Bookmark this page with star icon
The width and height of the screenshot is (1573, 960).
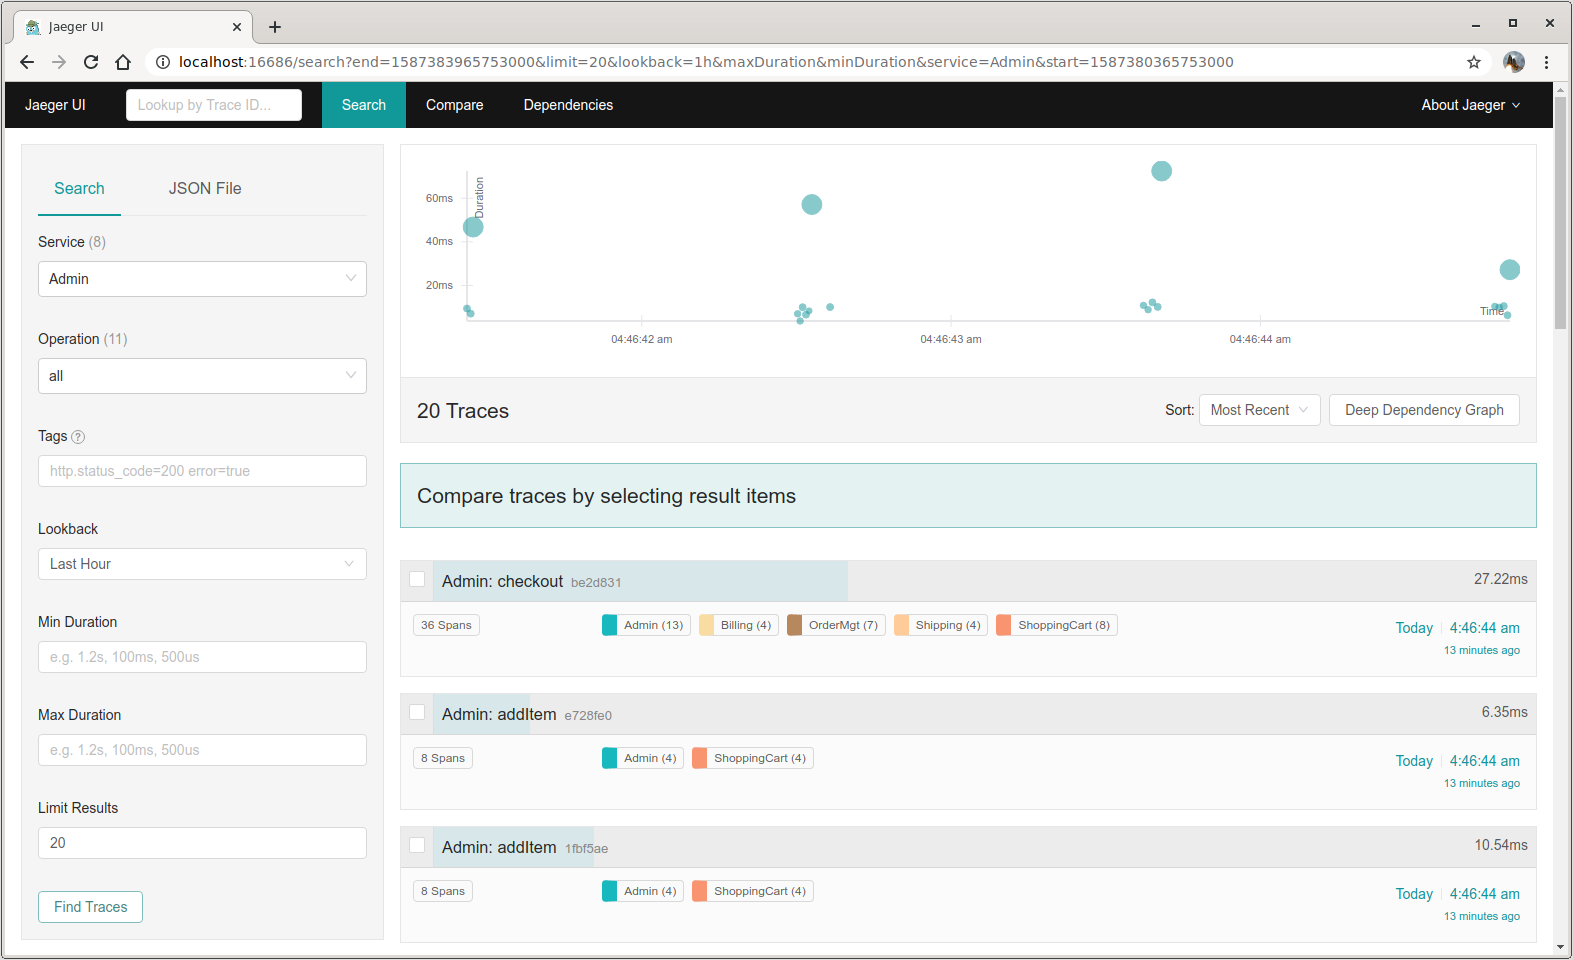coord(1473,62)
